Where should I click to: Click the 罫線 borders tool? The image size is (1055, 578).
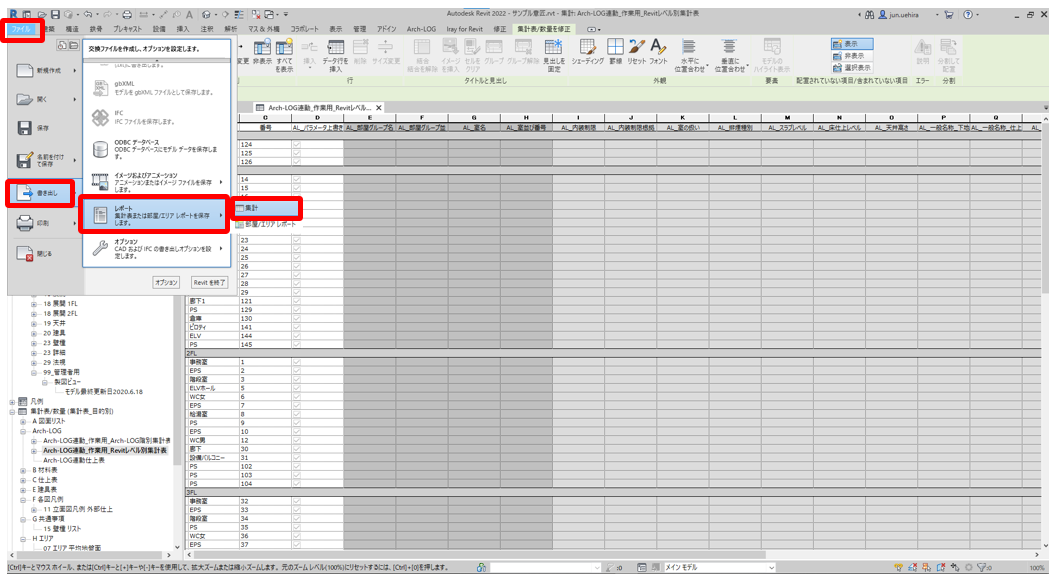click(615, 52)
